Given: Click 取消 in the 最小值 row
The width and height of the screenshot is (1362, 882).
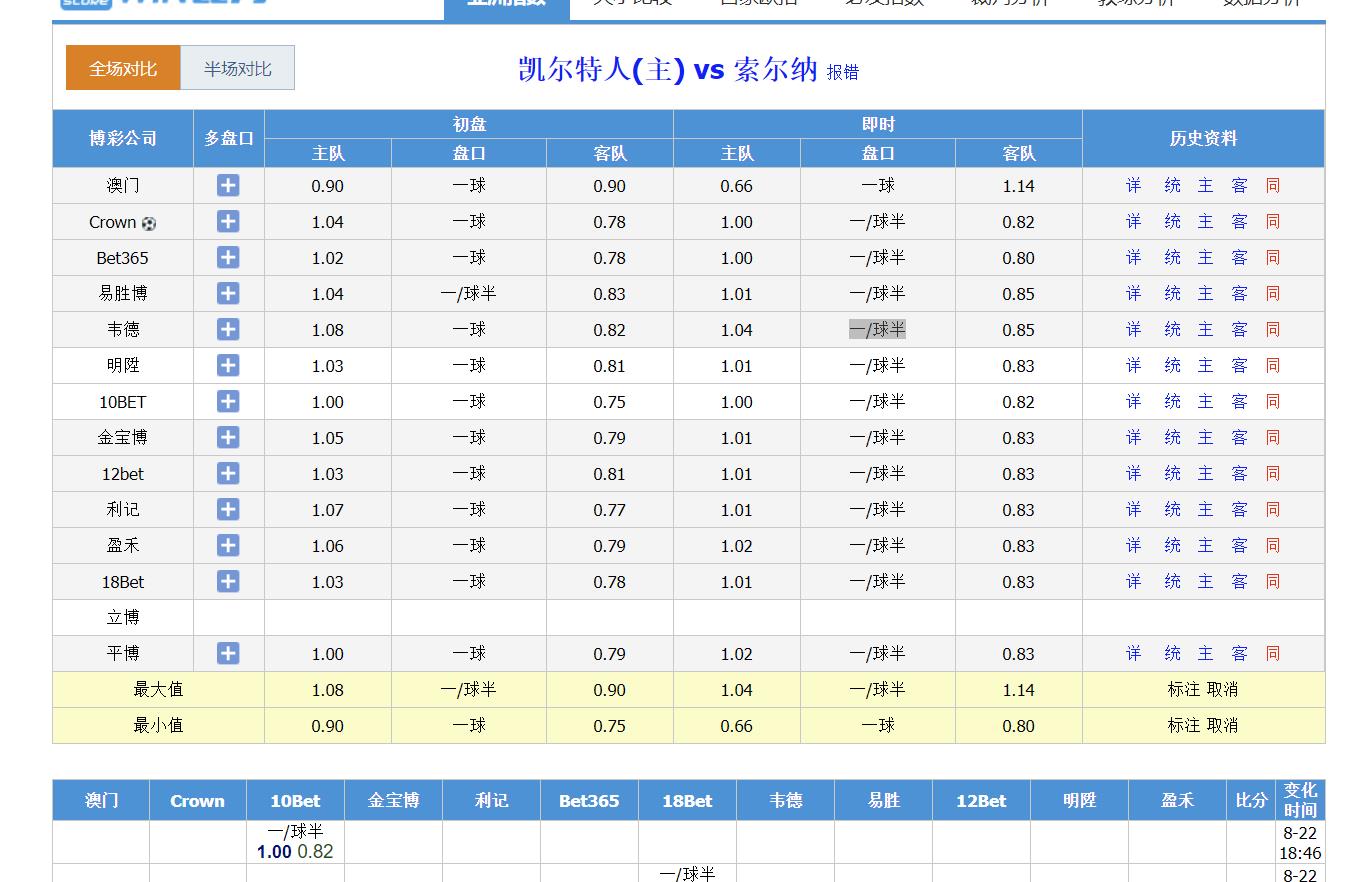Looking at the screenshot, I should tap(1222, 725).
